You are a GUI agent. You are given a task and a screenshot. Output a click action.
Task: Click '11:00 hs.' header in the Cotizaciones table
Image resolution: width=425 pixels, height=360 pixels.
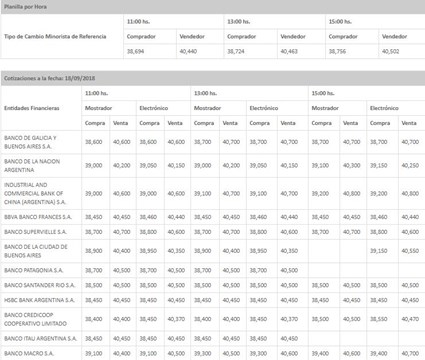[x=96, y=93]
